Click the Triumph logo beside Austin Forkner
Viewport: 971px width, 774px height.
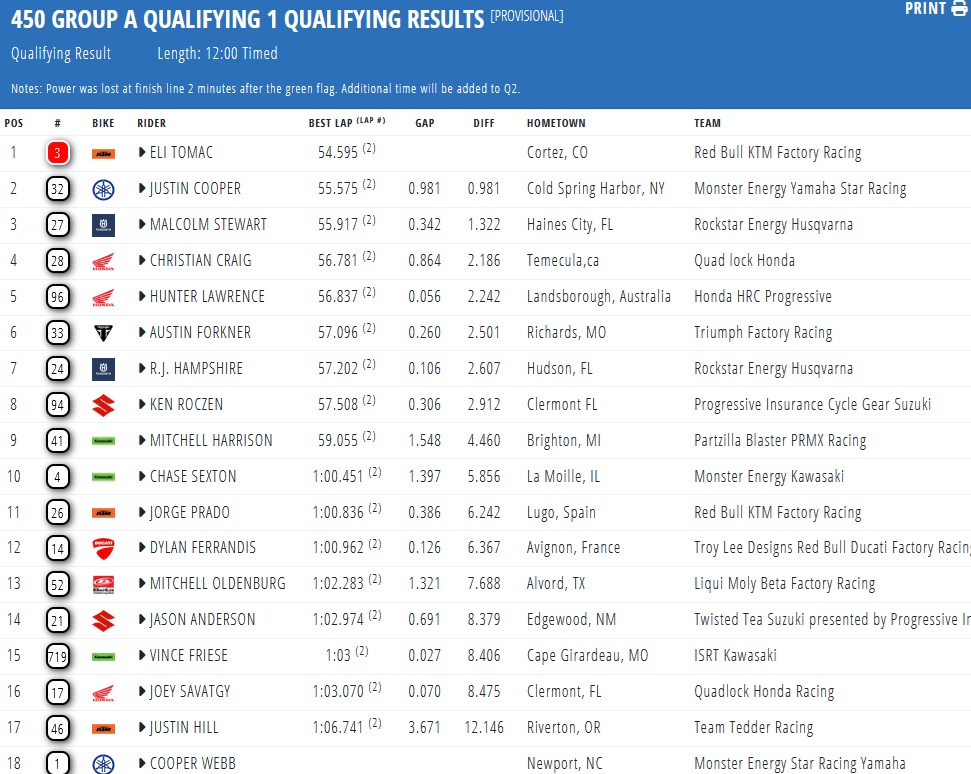(x=103, y=333)
